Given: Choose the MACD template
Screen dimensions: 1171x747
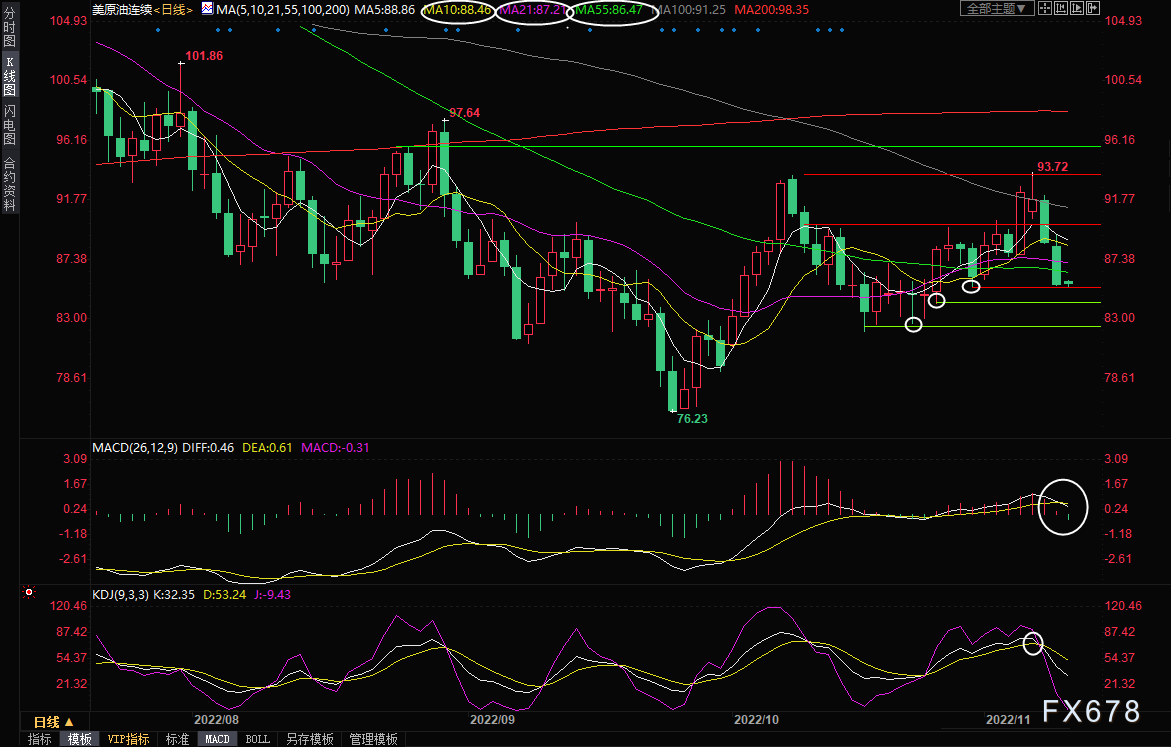Looking at the screenshot, I should click(217, 739).
